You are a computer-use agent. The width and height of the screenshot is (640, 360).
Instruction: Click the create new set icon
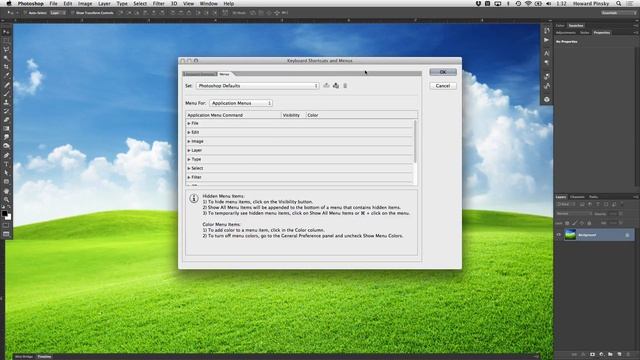(x=336, y=86)
